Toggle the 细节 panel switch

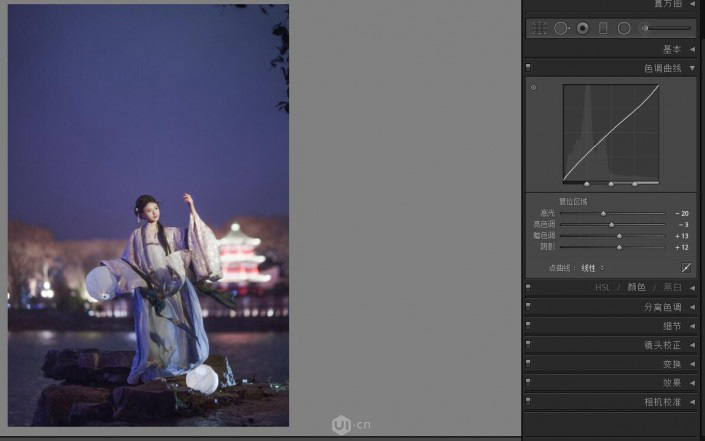pyautogui.click(x=528, y=326)
